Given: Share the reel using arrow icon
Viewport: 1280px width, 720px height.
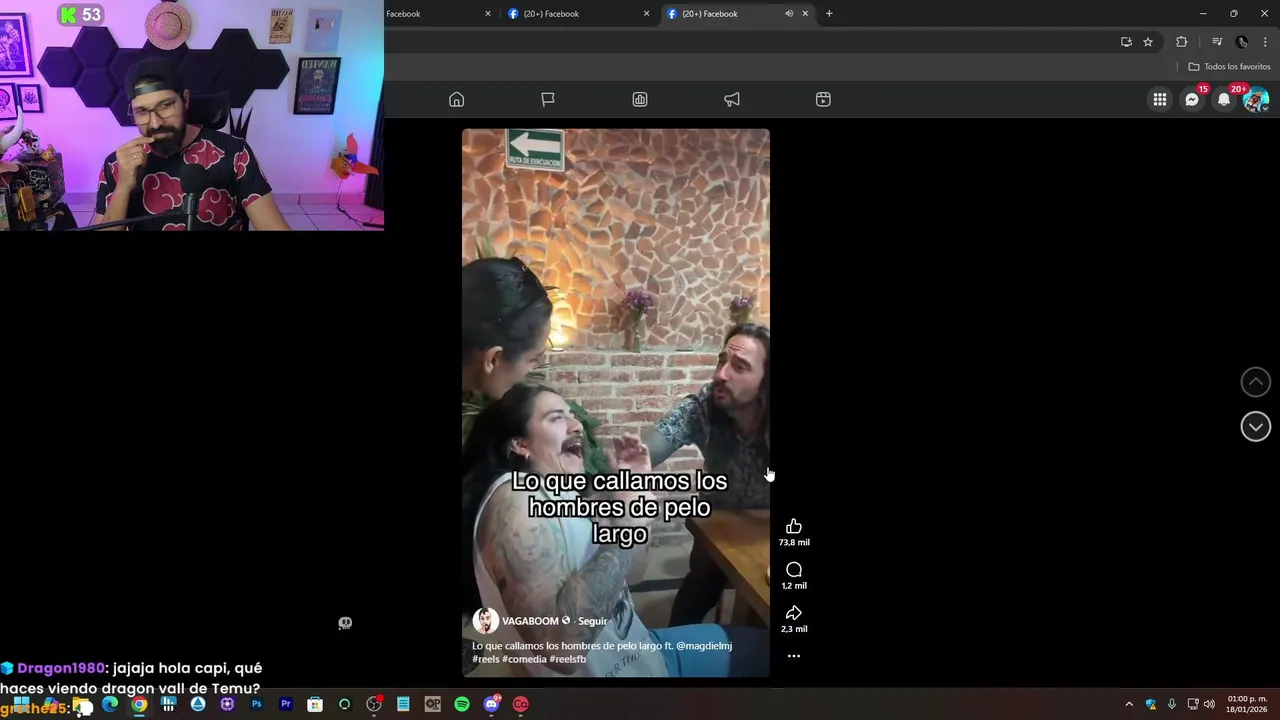Looking at the screenshot, I should point(794,613).
